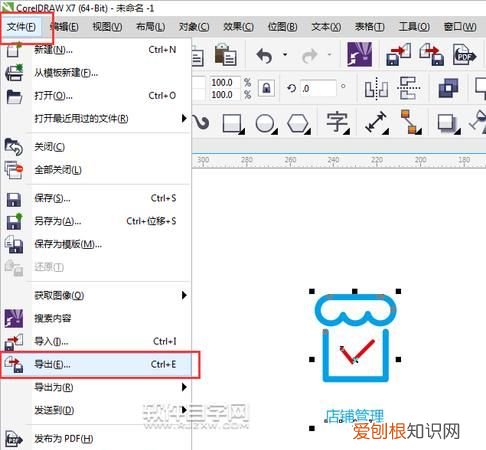Click the publish to PDF toolbar icon
The height and width of the screenshot is (450, 486).
[x=465, y=55]
